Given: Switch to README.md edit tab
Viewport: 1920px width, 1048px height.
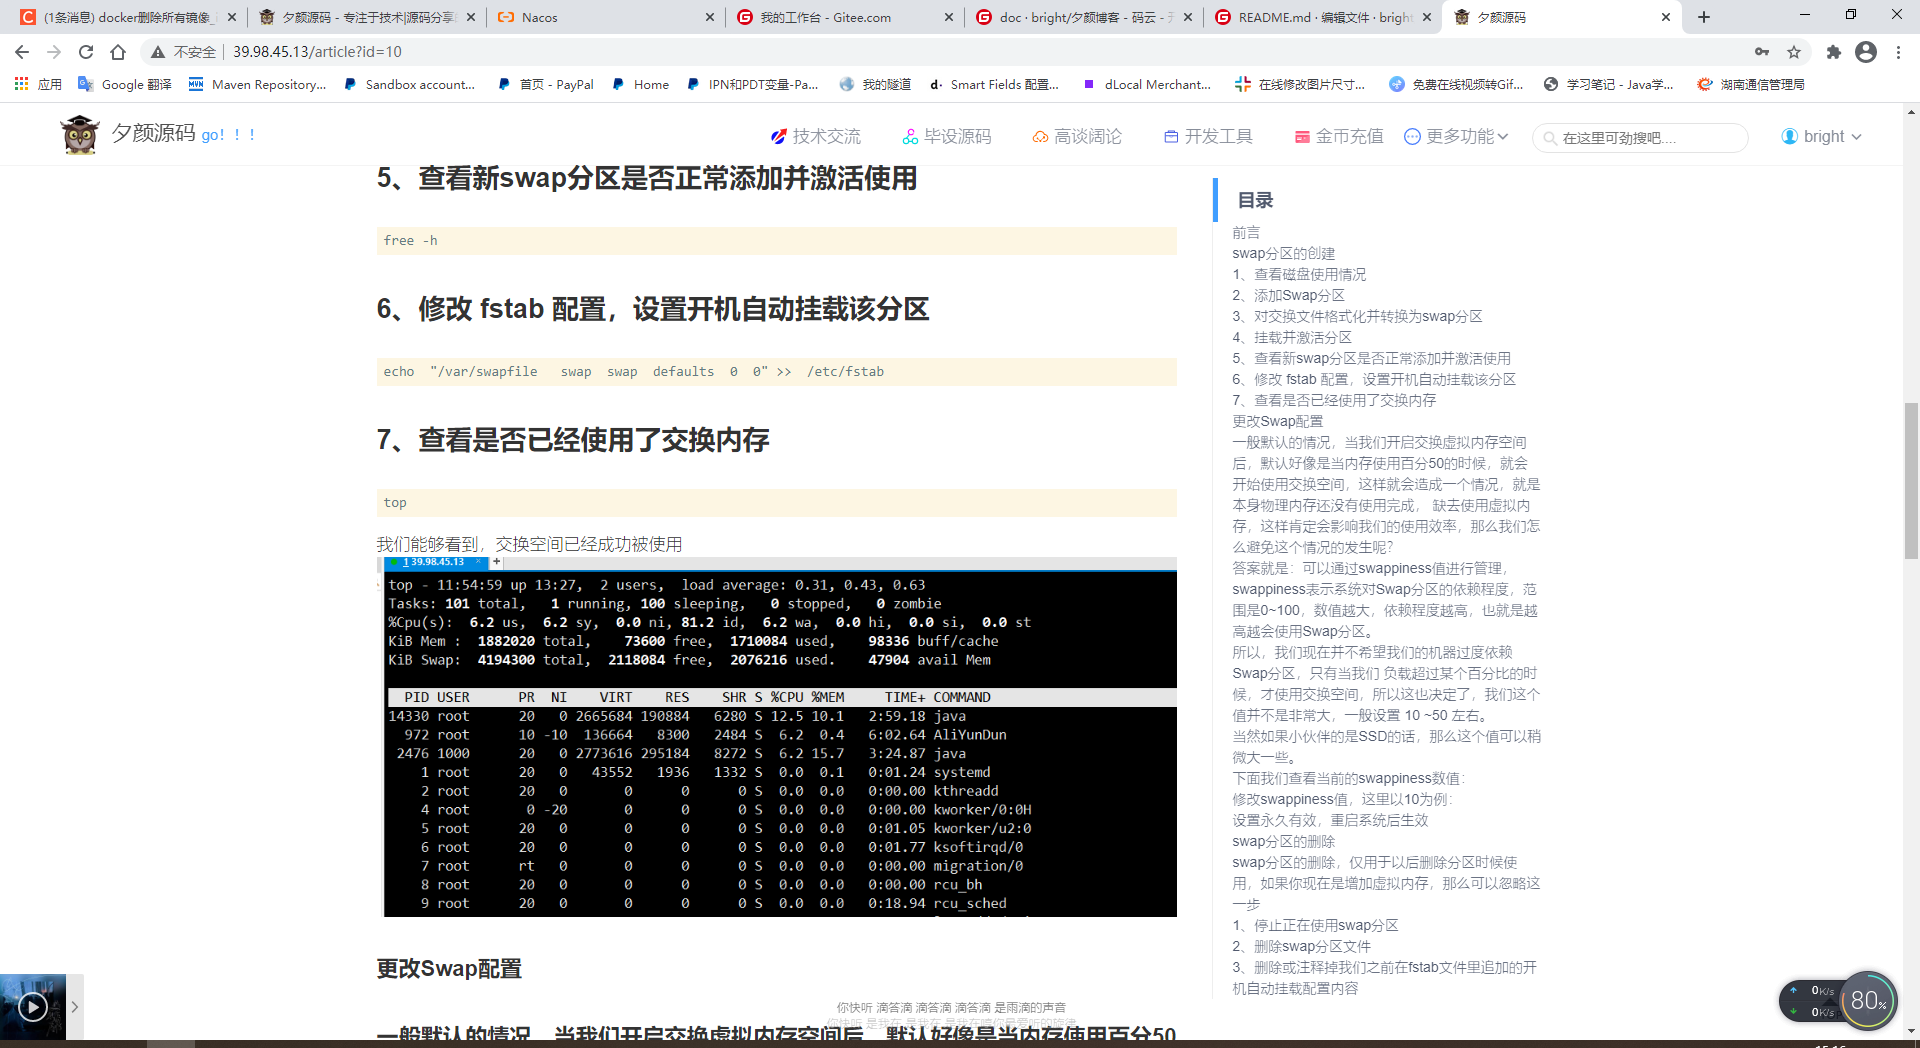Looking at the screenshot, I should pyautogui.click(x=1323, y=17).
